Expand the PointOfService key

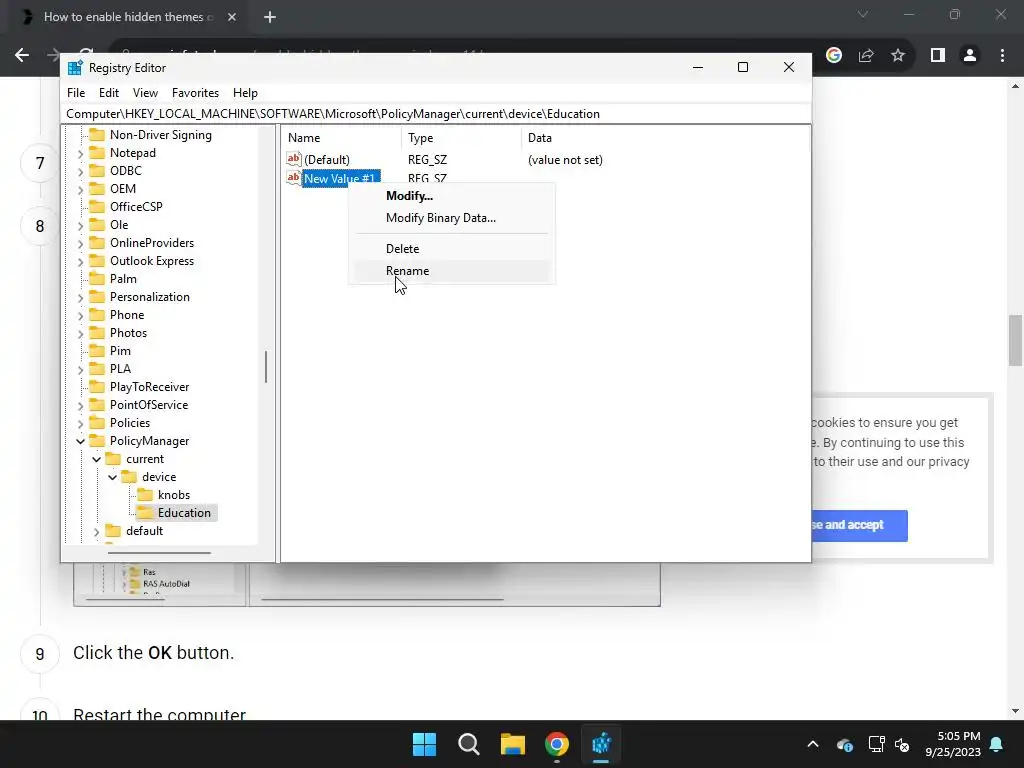80,406
